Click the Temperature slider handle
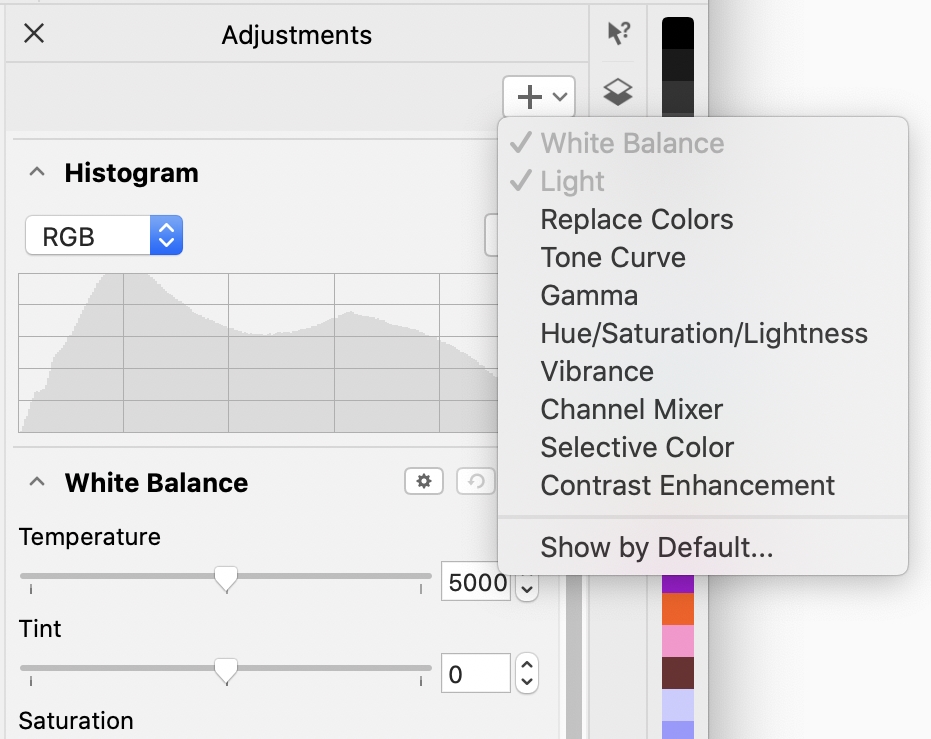 (227, 578)
